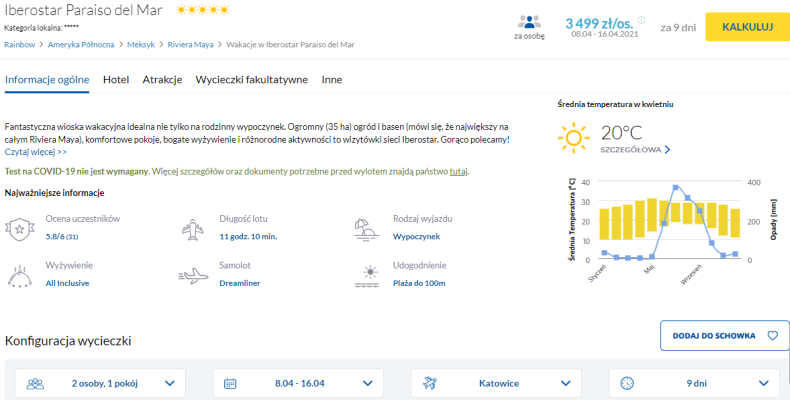Switch to the Hotel tab

(x=116, y=80)
